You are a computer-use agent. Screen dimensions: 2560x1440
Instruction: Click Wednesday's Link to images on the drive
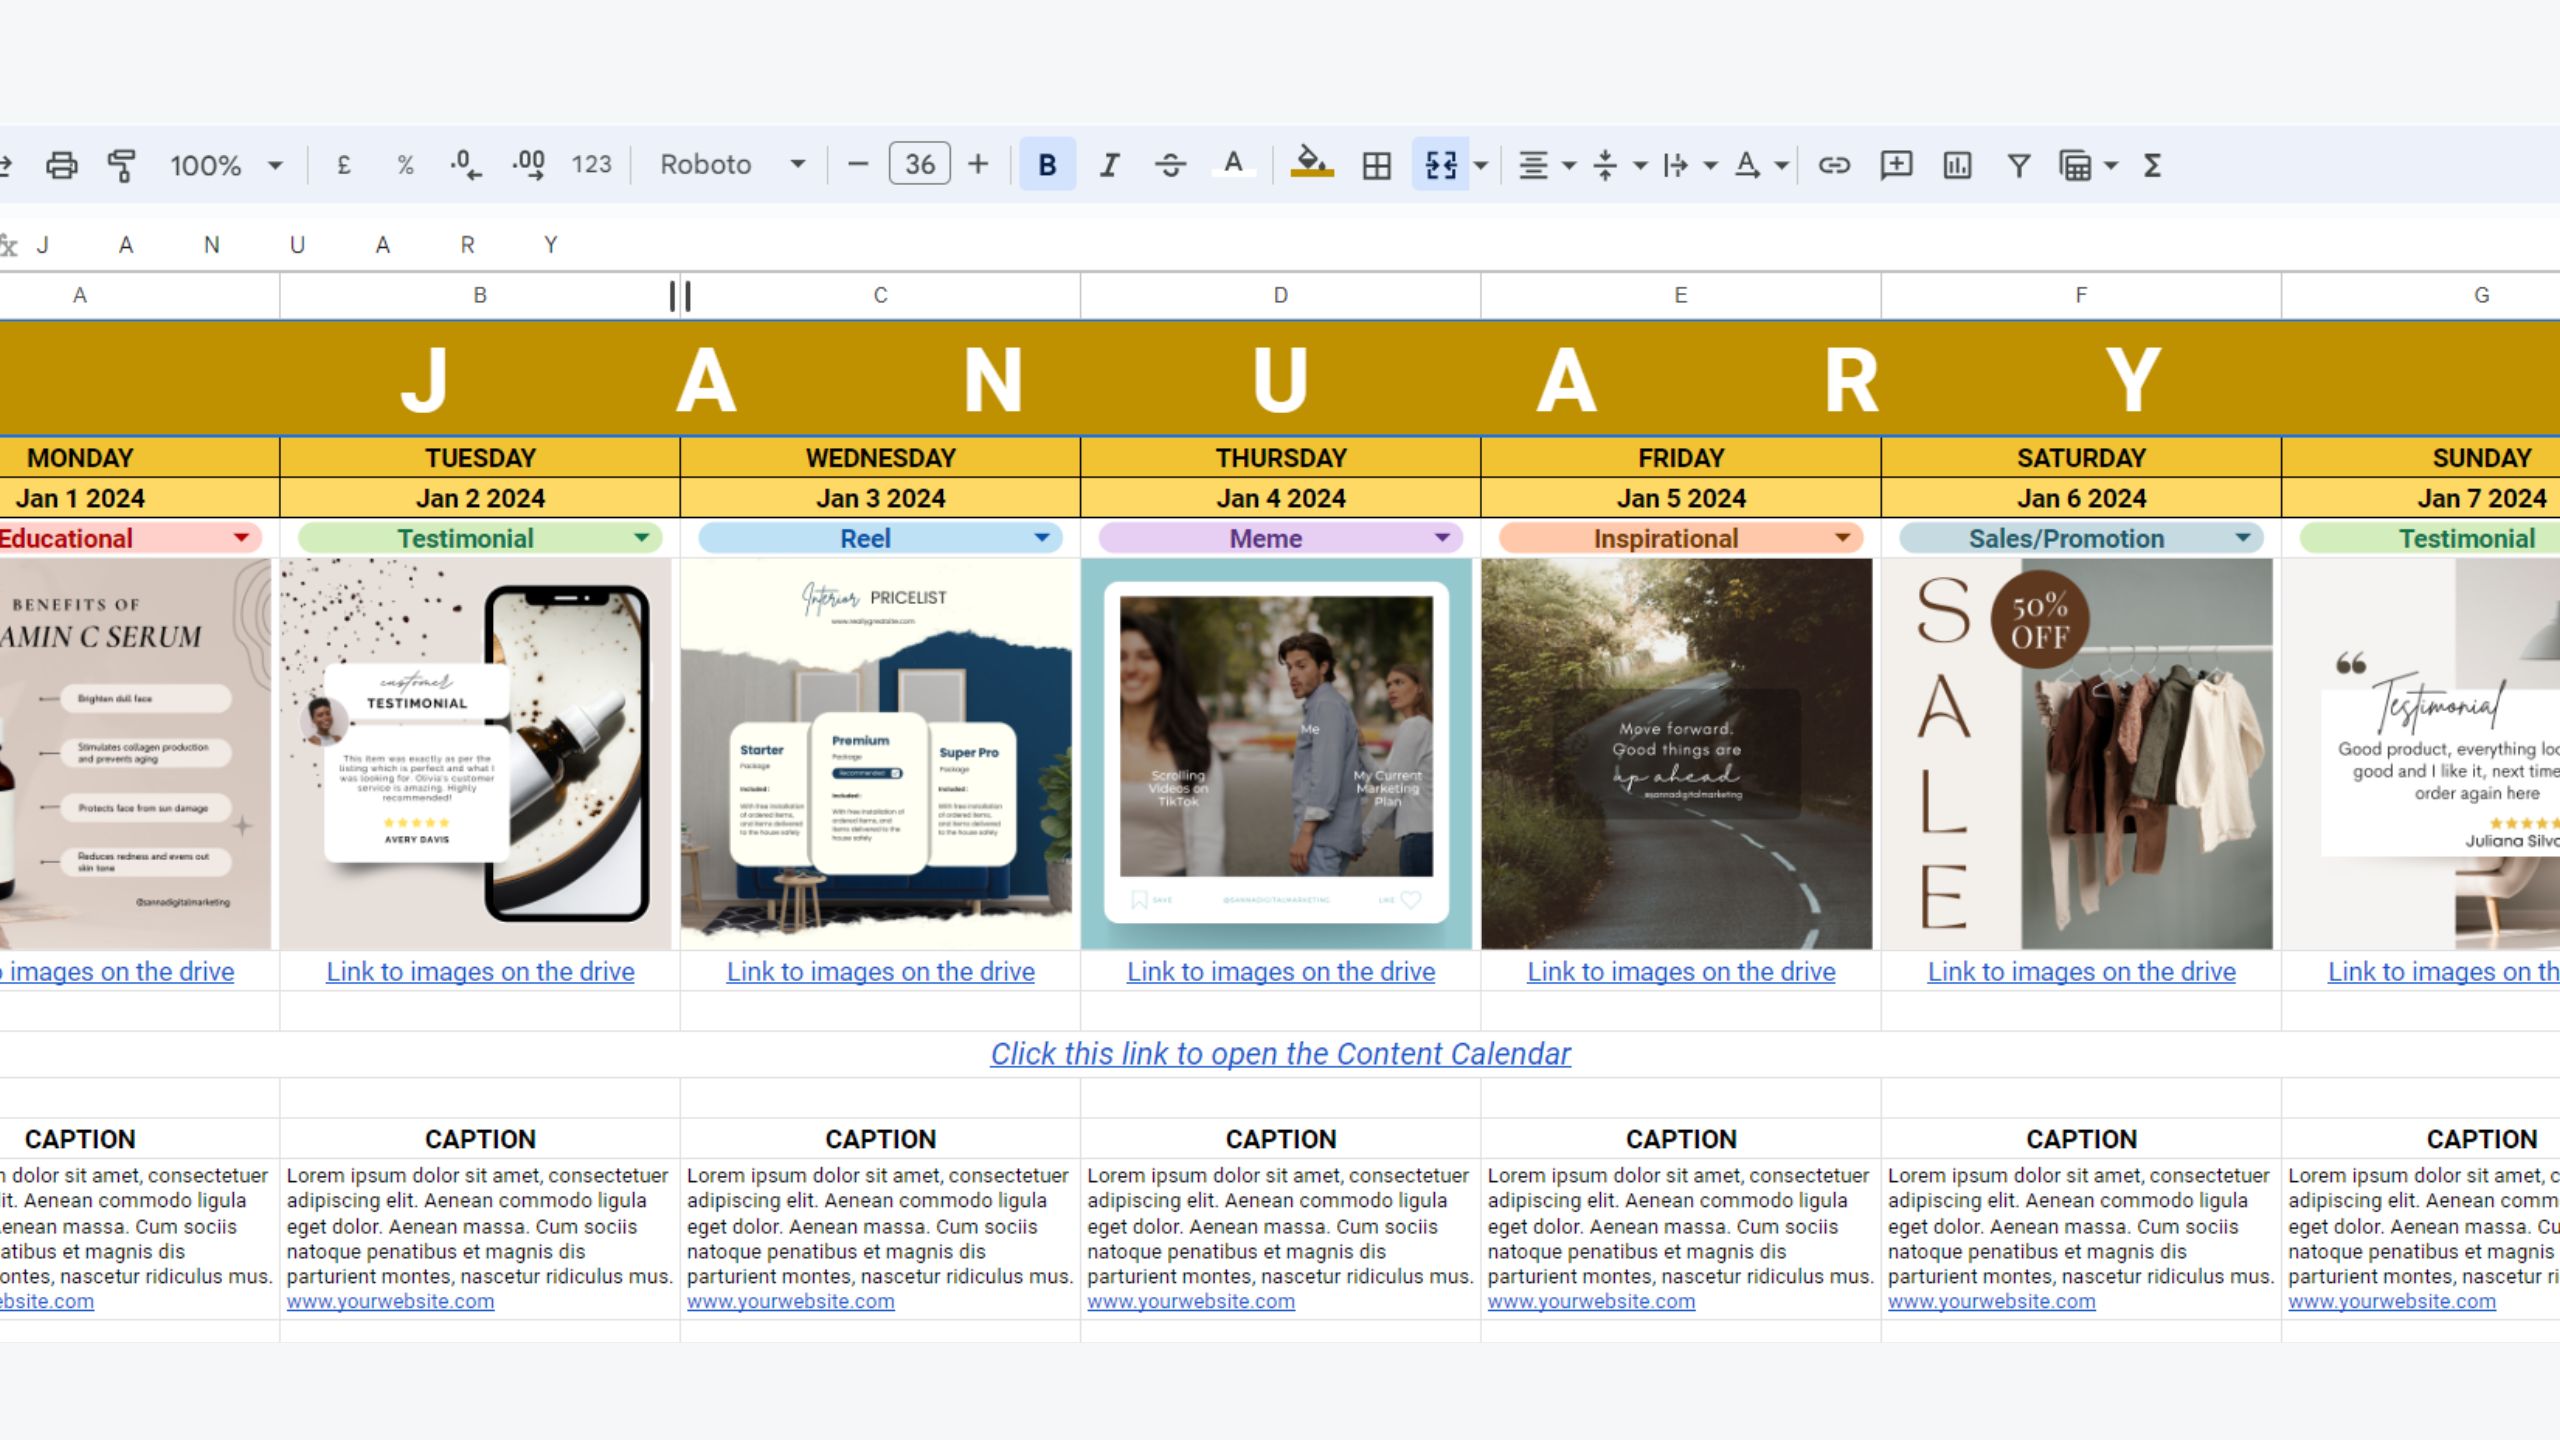[x=880, y=971]
